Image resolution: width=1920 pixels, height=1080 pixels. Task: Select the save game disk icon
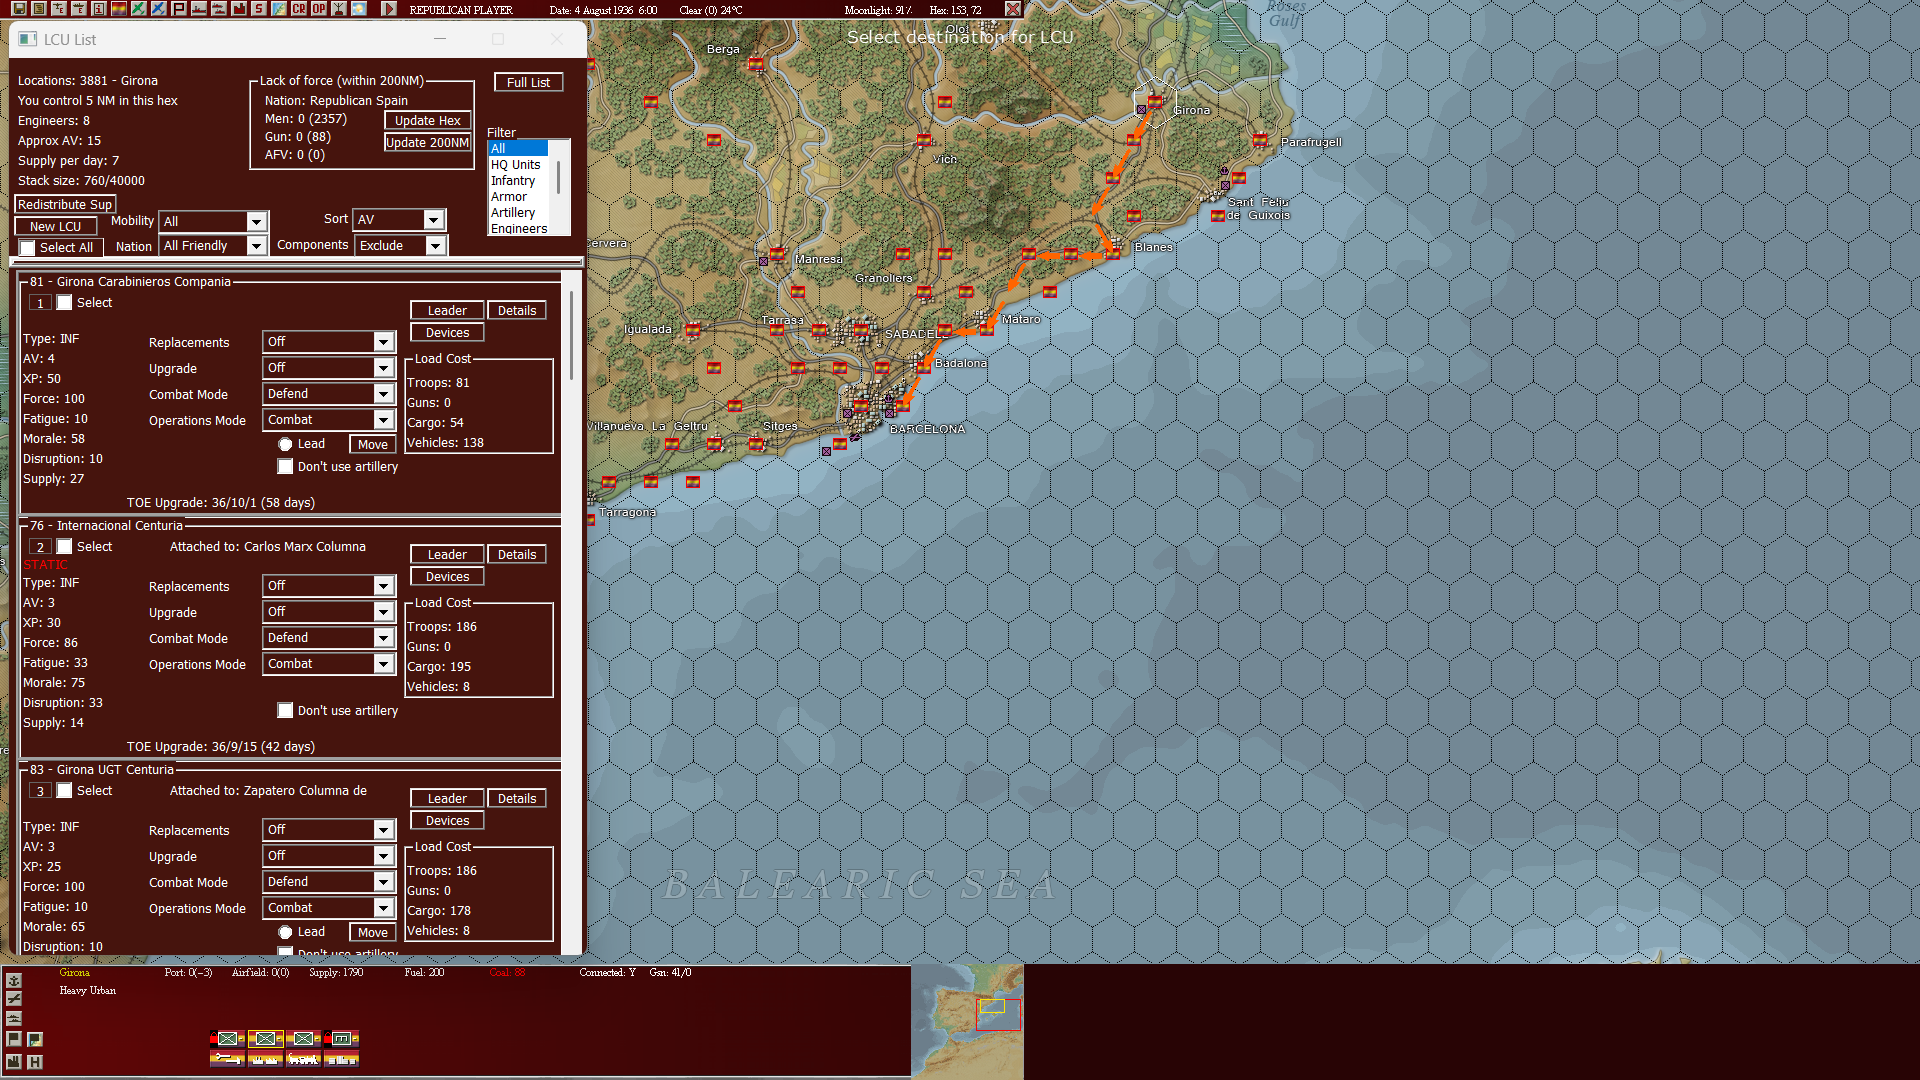tap(20, 9)
